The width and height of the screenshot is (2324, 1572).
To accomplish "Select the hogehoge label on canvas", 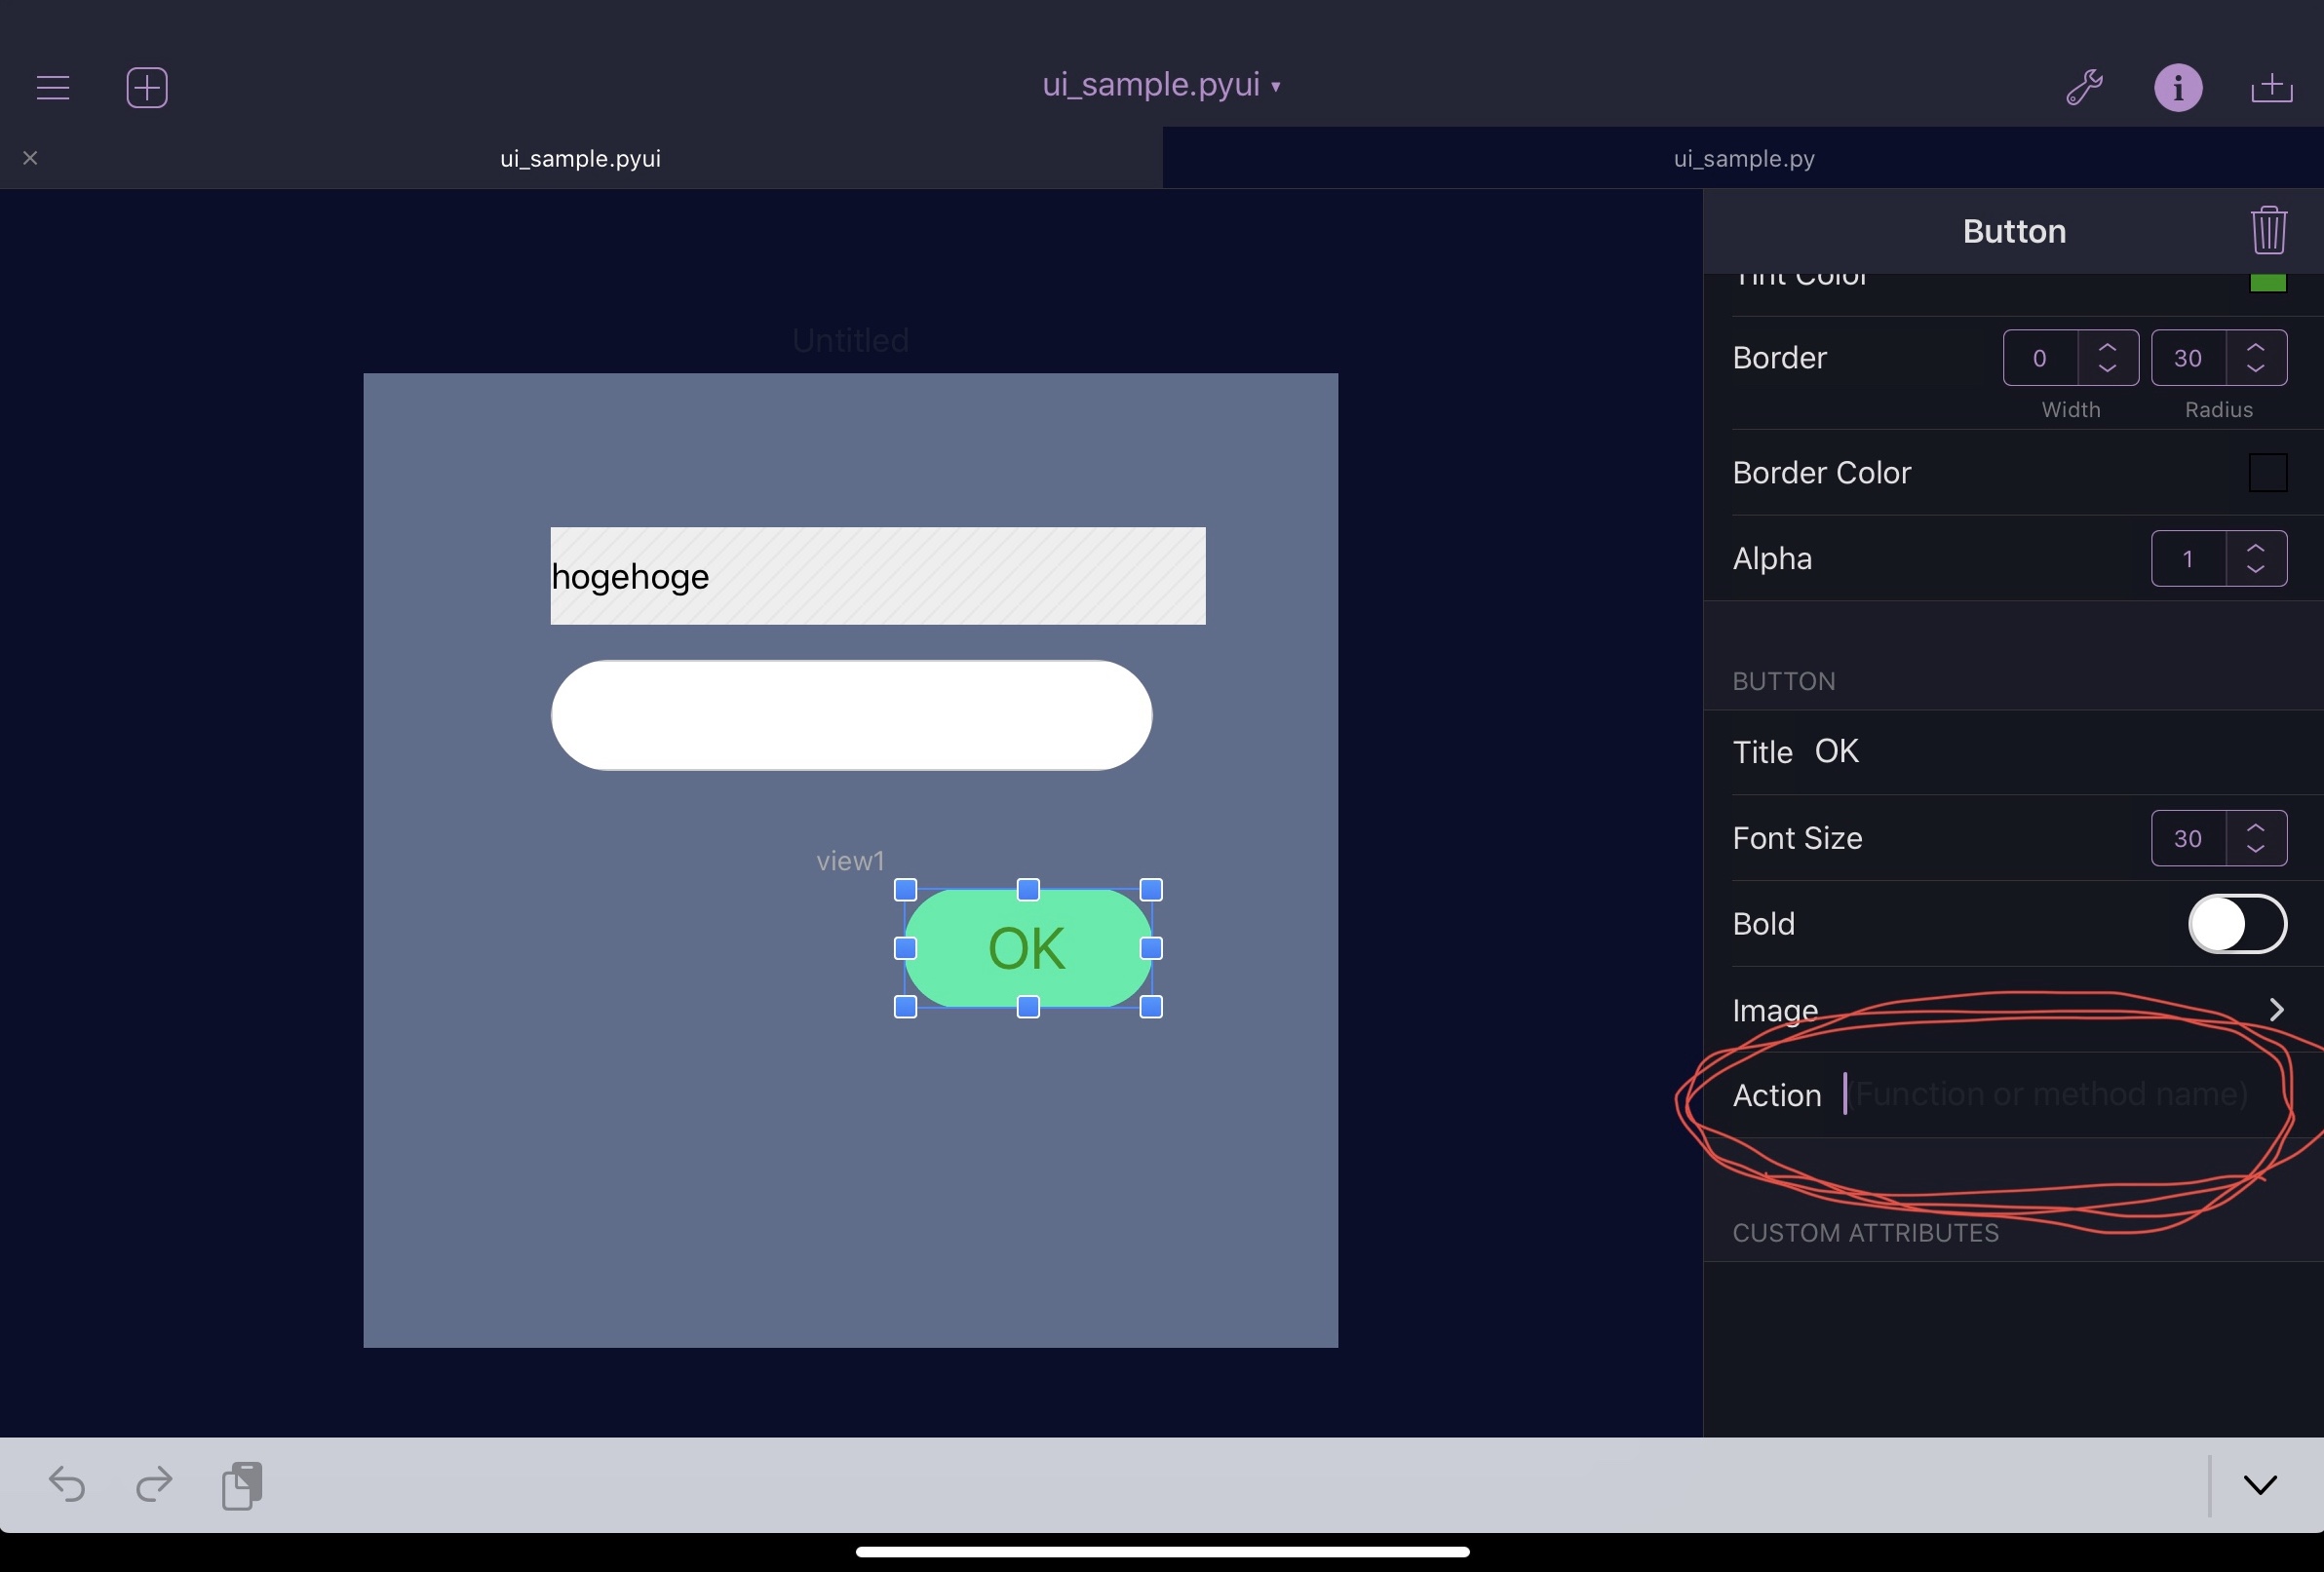I will pos(877,576).
